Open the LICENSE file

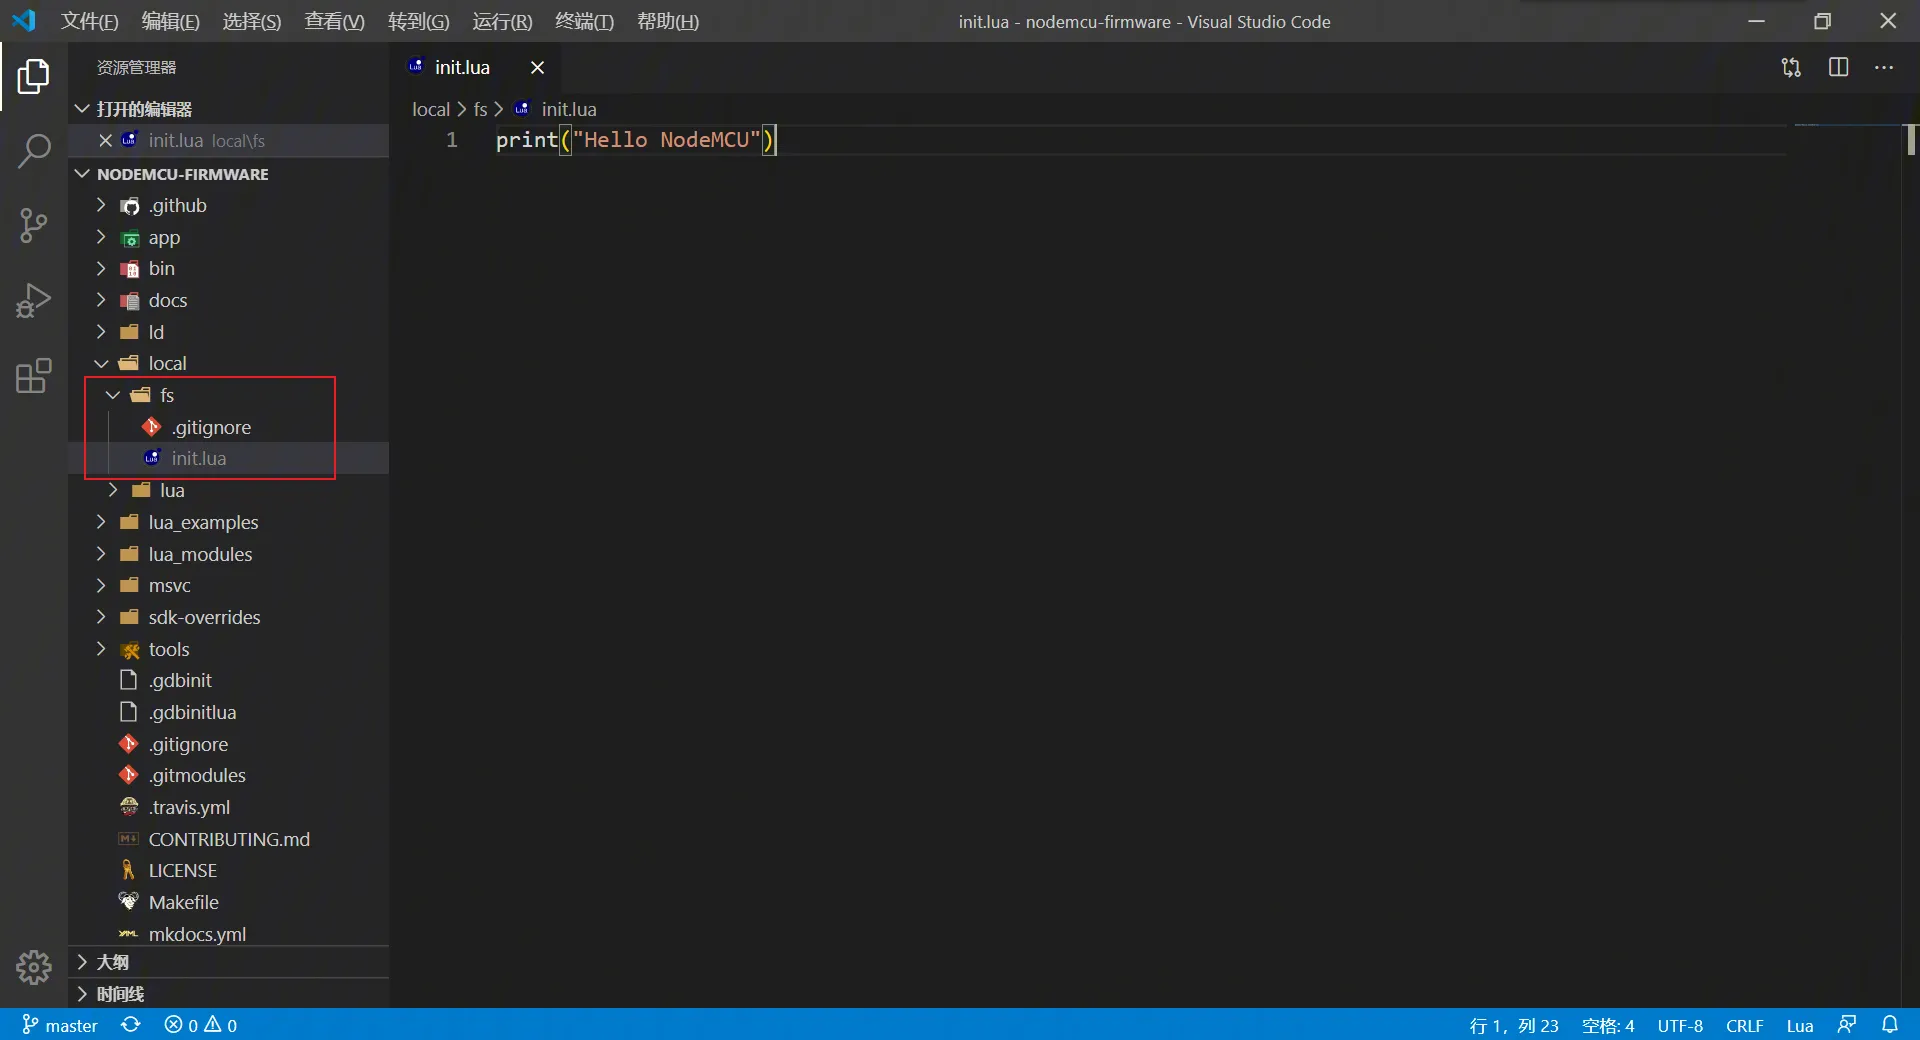[228, 870]
